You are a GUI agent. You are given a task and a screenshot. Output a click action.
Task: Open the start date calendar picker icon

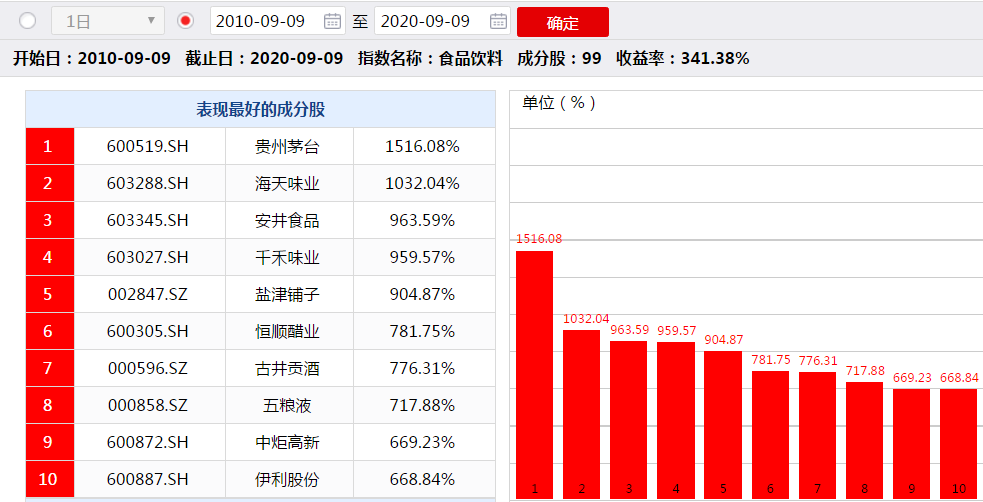(332, 21)
